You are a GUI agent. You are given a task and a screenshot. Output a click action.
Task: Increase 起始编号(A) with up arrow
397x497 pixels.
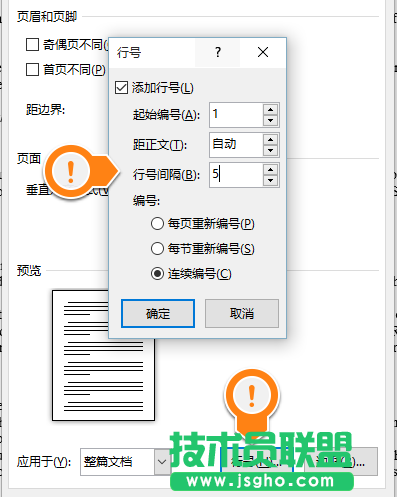tap(270, 109)
